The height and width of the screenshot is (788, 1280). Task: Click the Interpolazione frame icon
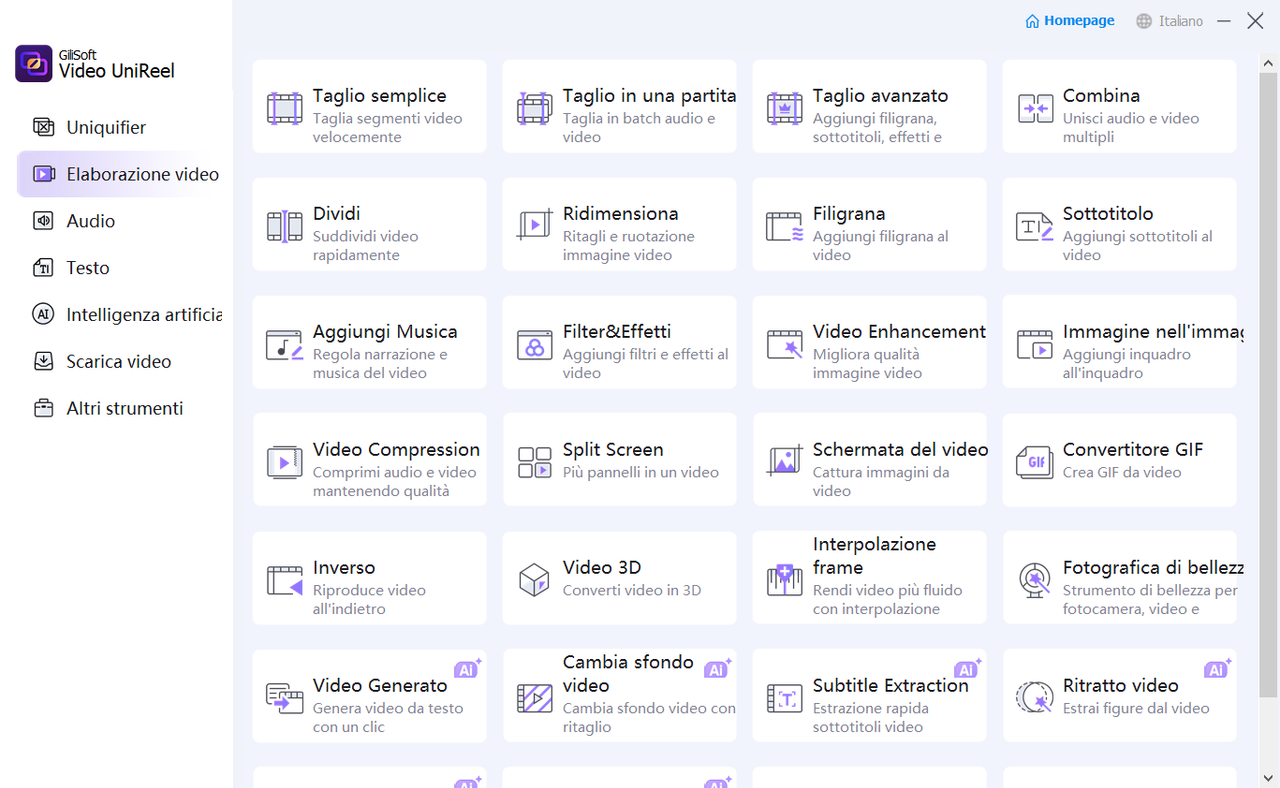(x=784, y=580)
